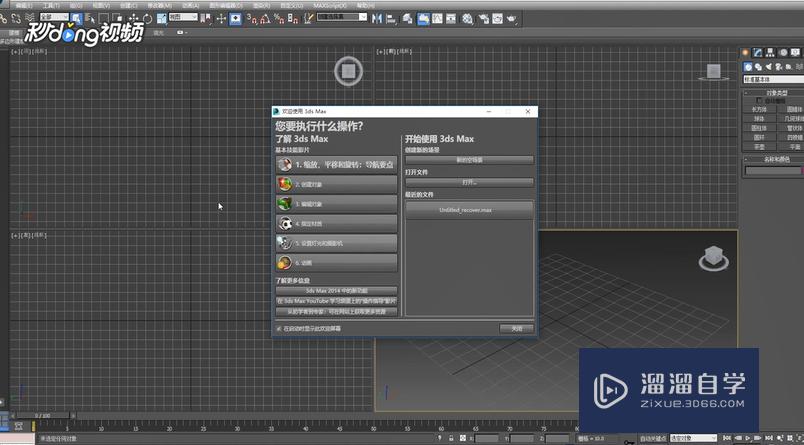This screenshot has width=804, height=445.
Task: Open the Untitled_recover.max recent file
Action: click(469, 210)
